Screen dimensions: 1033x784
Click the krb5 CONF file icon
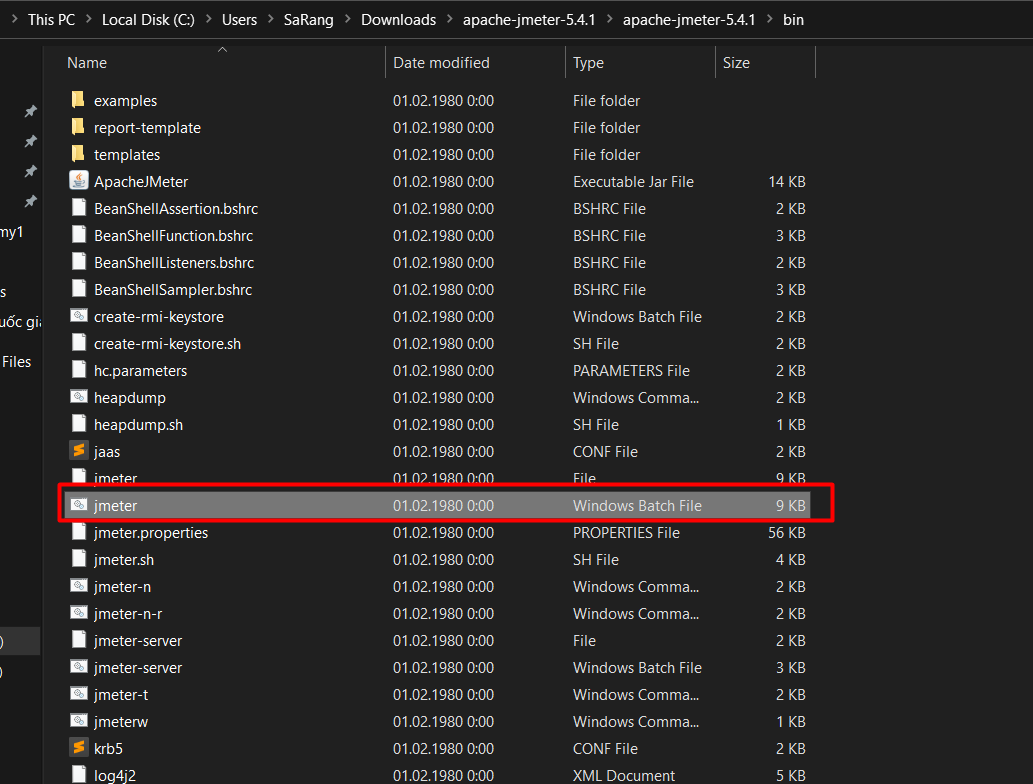point(78,748)
